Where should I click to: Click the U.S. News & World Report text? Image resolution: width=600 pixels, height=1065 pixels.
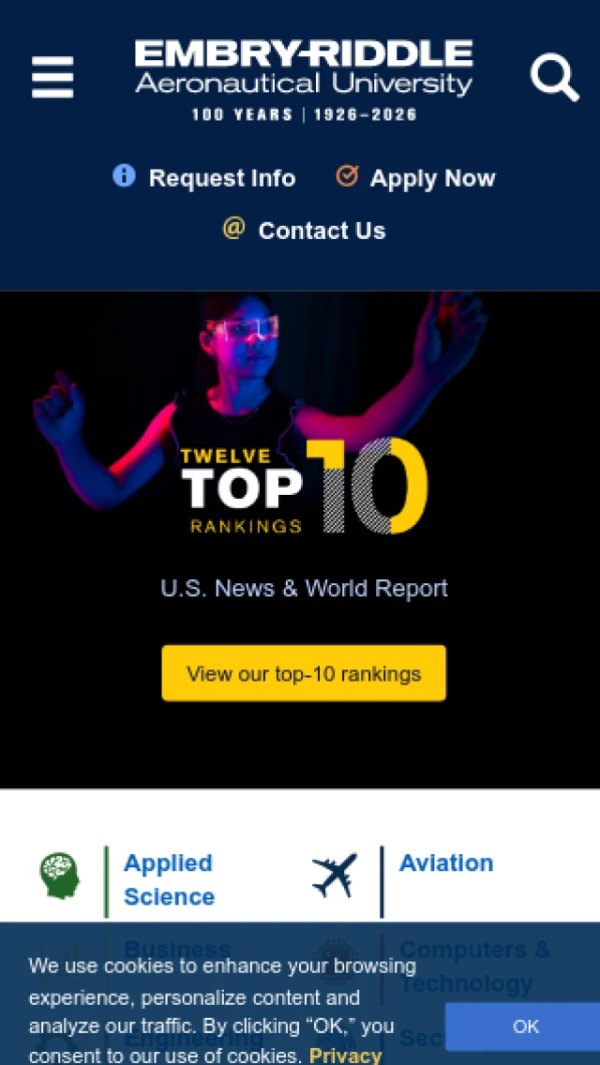304,588
